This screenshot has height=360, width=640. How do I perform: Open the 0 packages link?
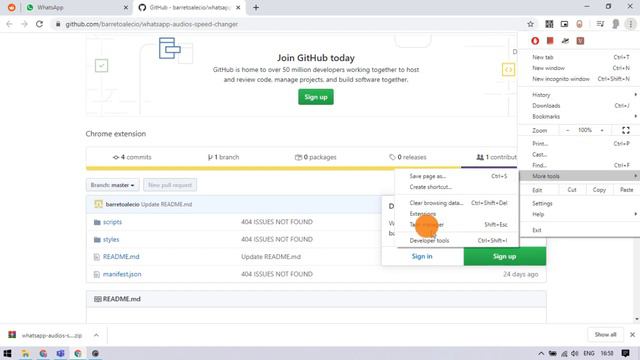click(316, 157)
